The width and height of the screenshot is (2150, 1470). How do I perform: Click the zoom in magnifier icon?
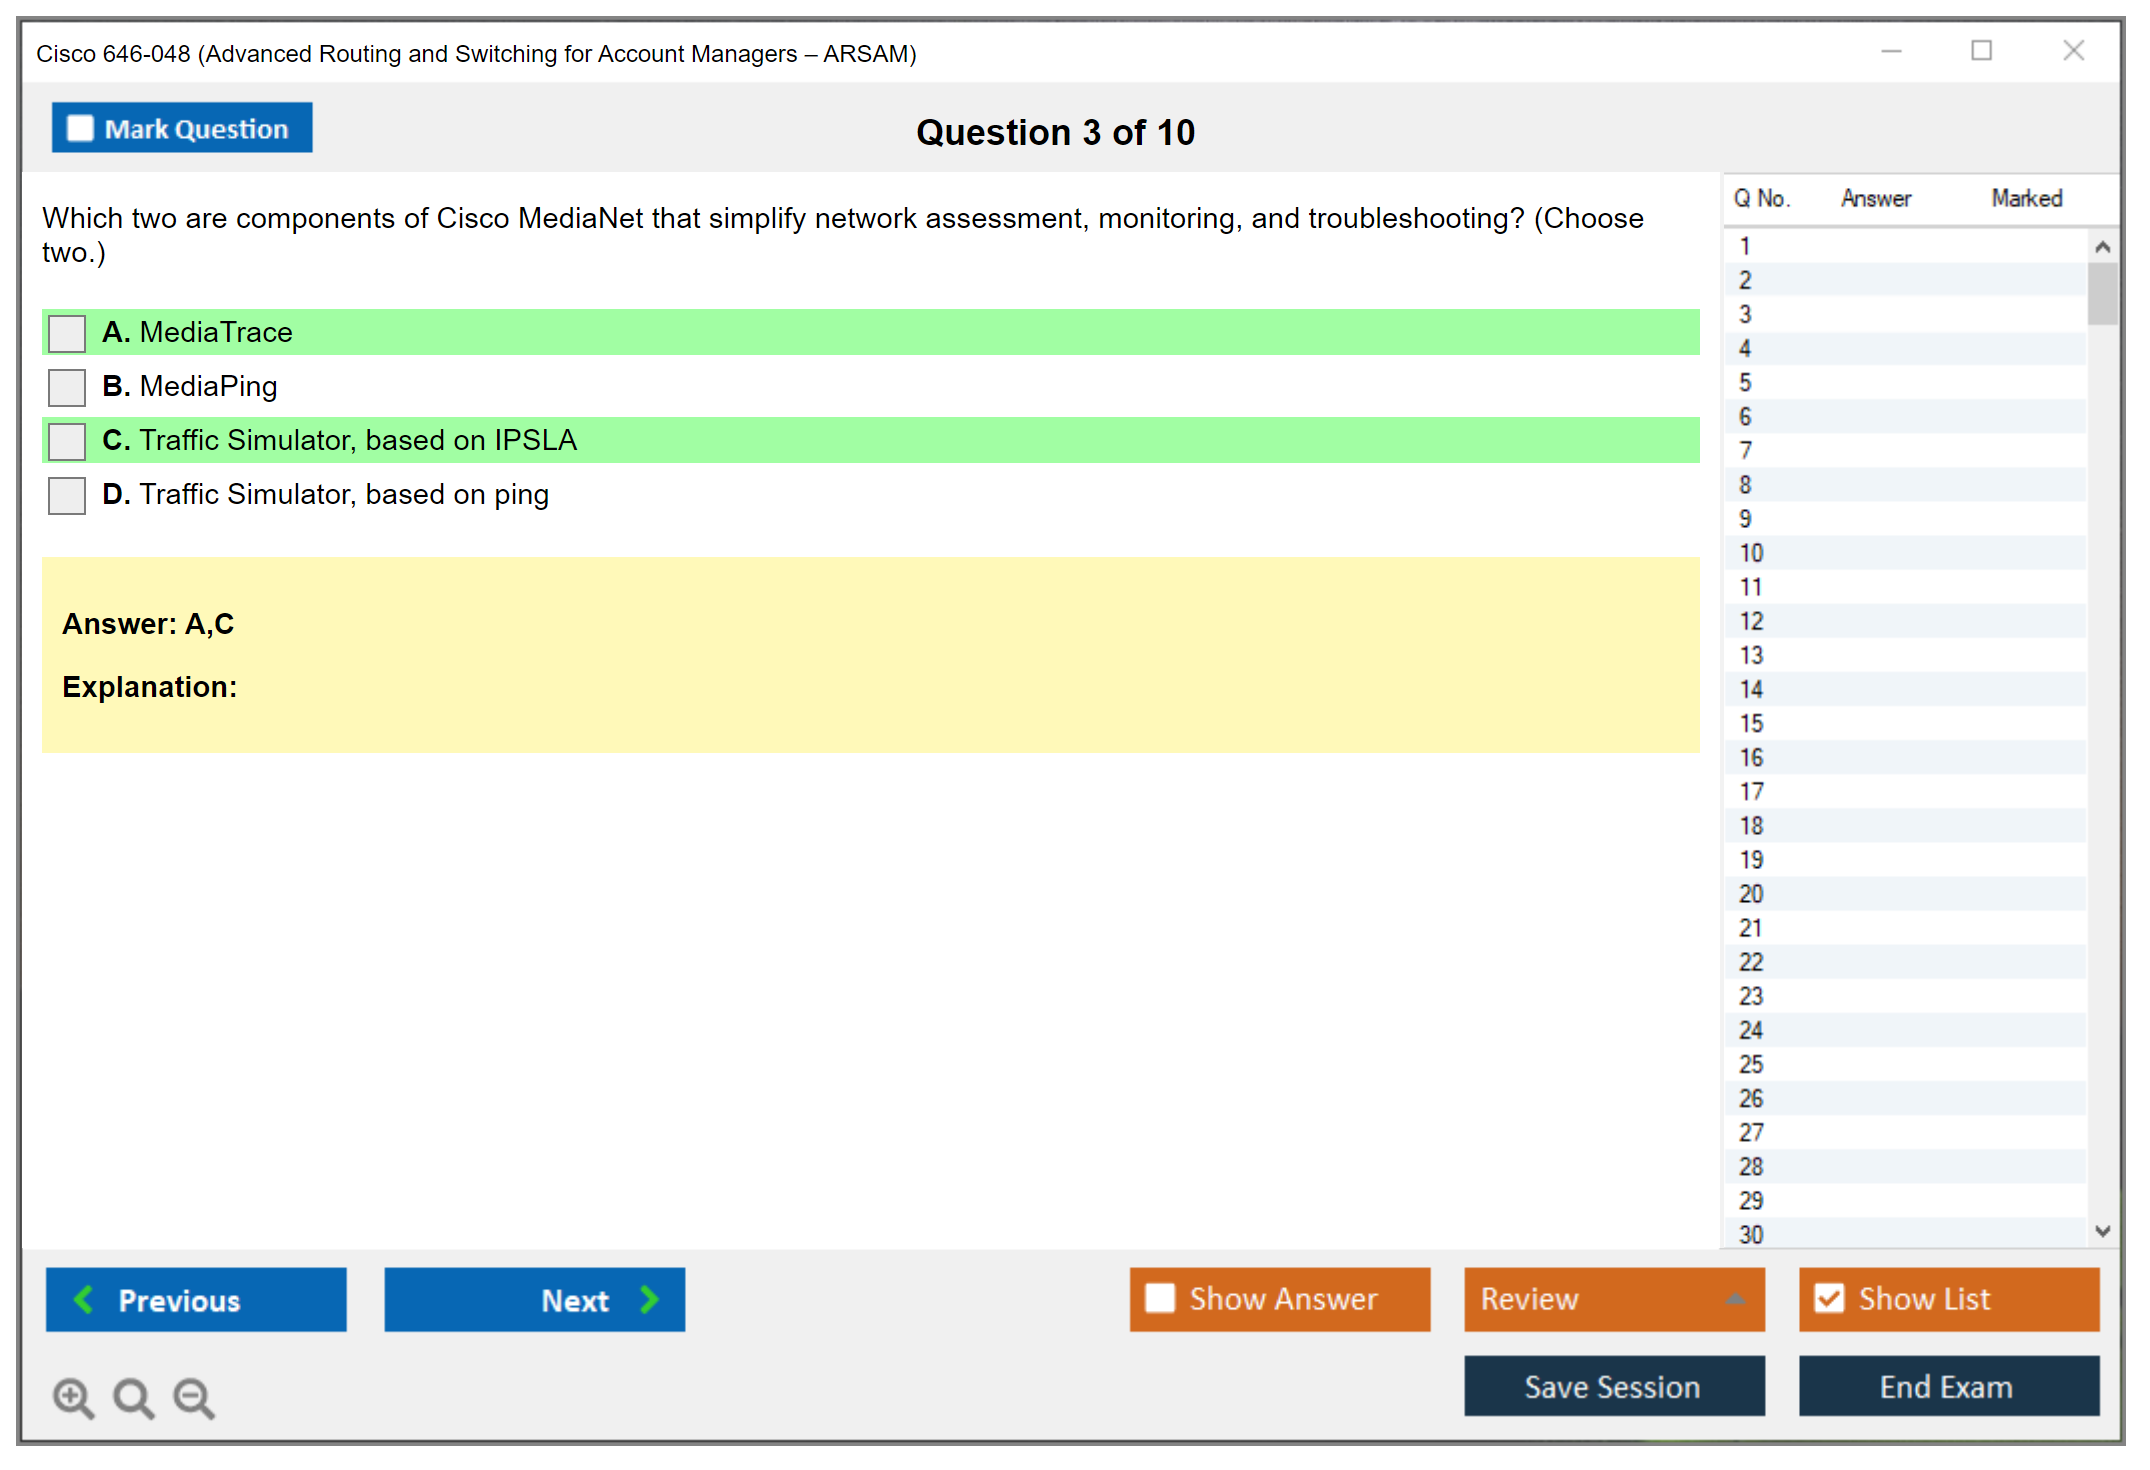point(72,1397)
